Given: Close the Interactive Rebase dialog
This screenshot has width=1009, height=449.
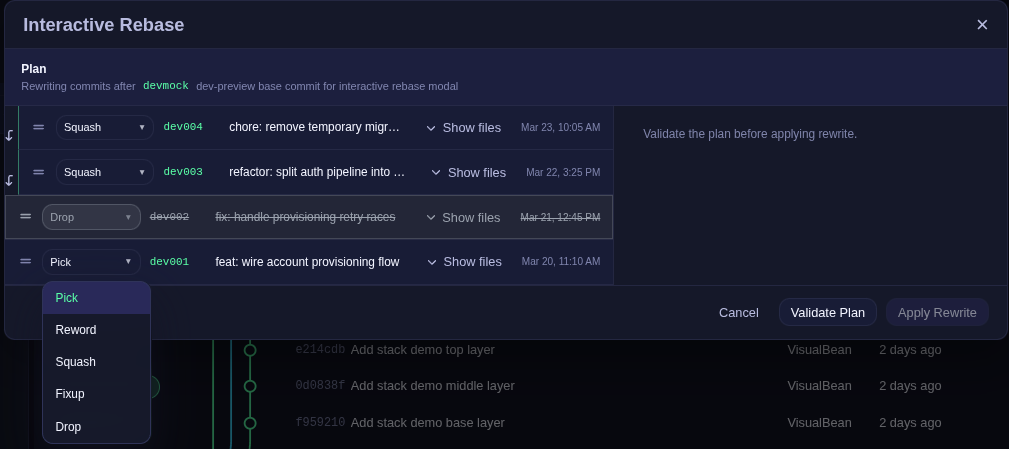Looking at the screenshot, I should 982,24.
